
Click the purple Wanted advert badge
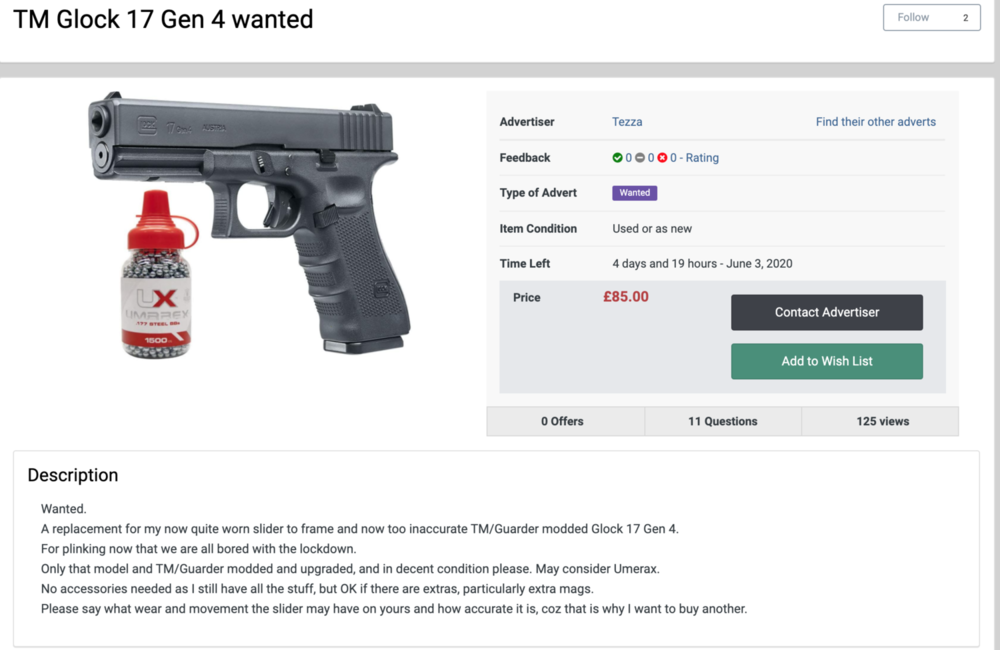[x=634, y=193]
